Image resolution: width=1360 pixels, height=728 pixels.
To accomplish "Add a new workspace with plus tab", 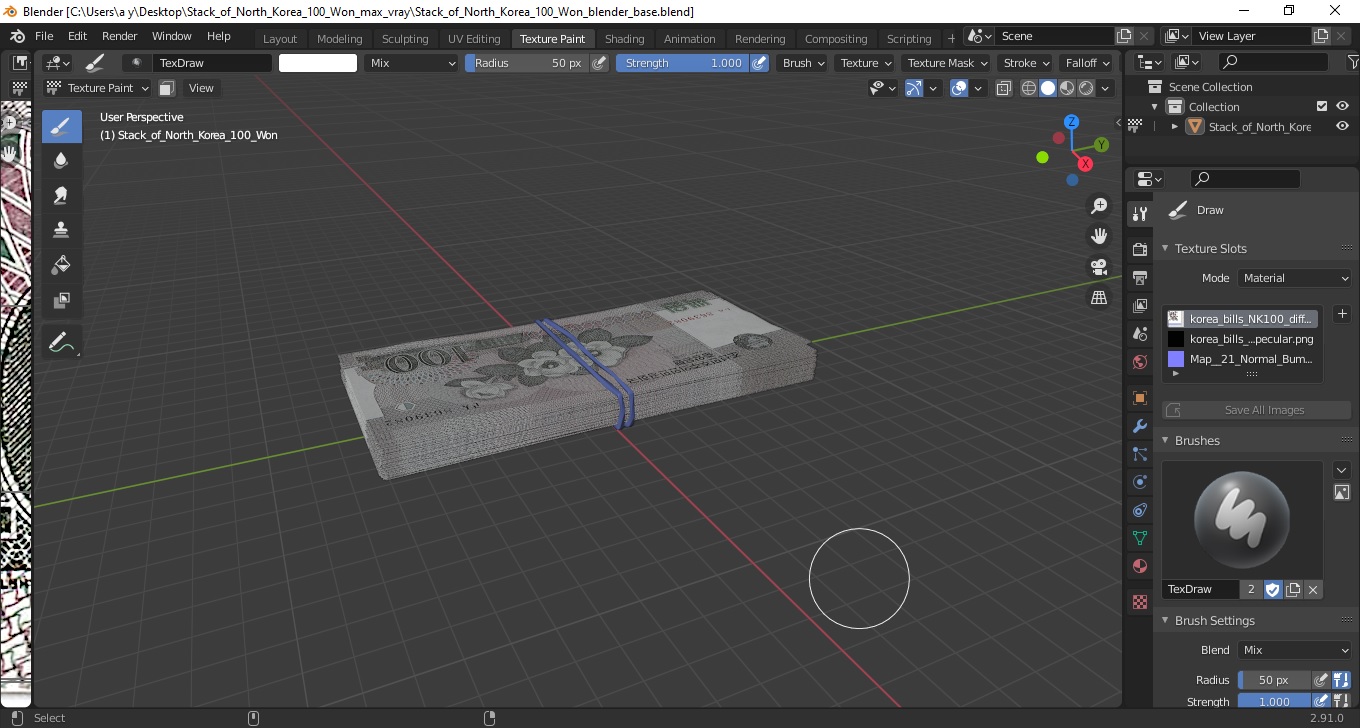I will (951, 39).
